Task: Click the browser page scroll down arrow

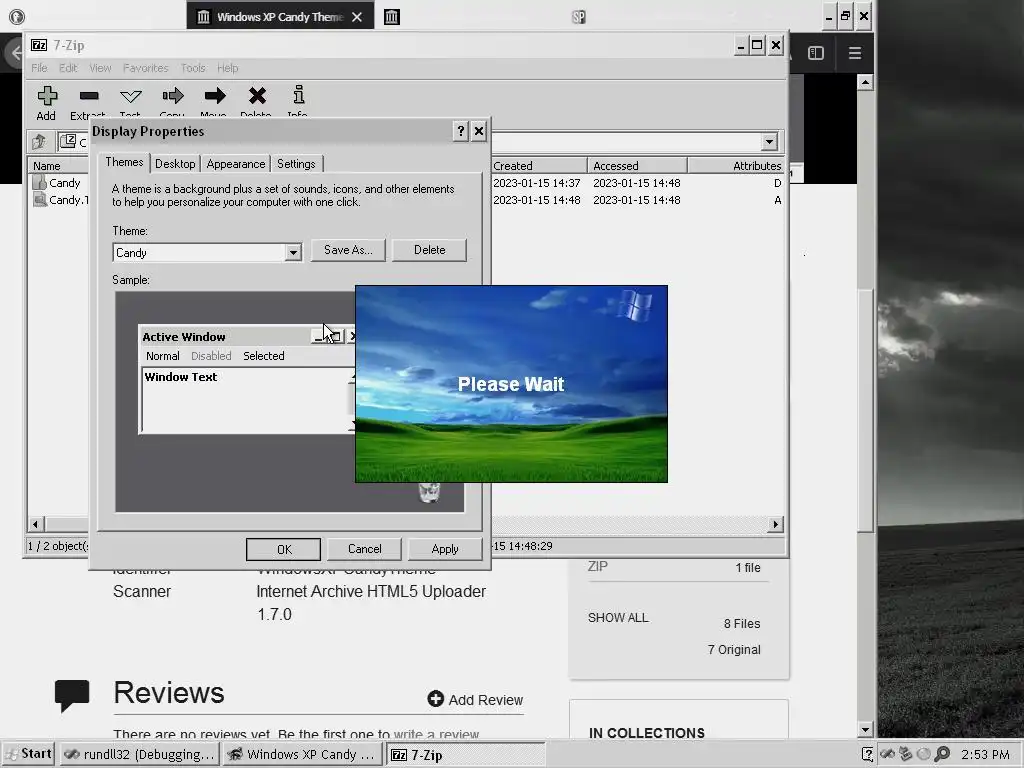Action: point(865,730)
